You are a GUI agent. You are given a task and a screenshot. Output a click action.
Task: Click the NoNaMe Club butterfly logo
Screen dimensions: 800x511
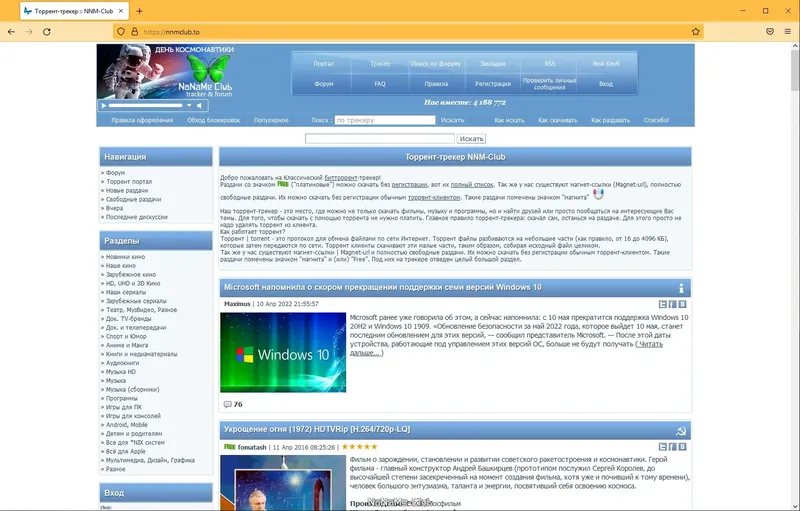click(209, 68)
